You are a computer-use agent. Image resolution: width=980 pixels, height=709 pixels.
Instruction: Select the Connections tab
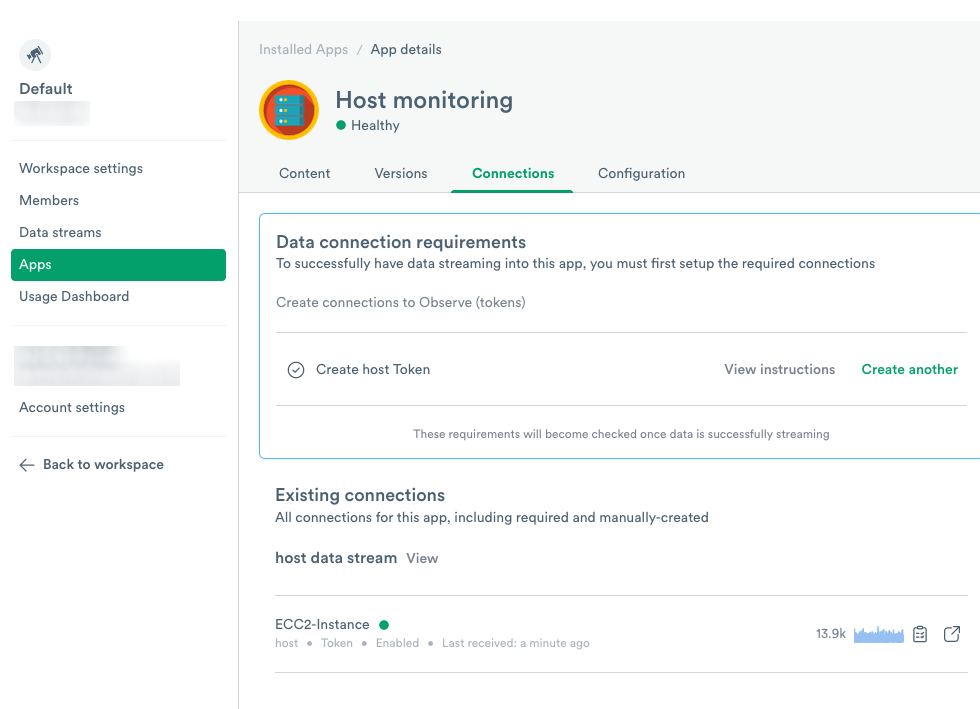tap(512, 173)
